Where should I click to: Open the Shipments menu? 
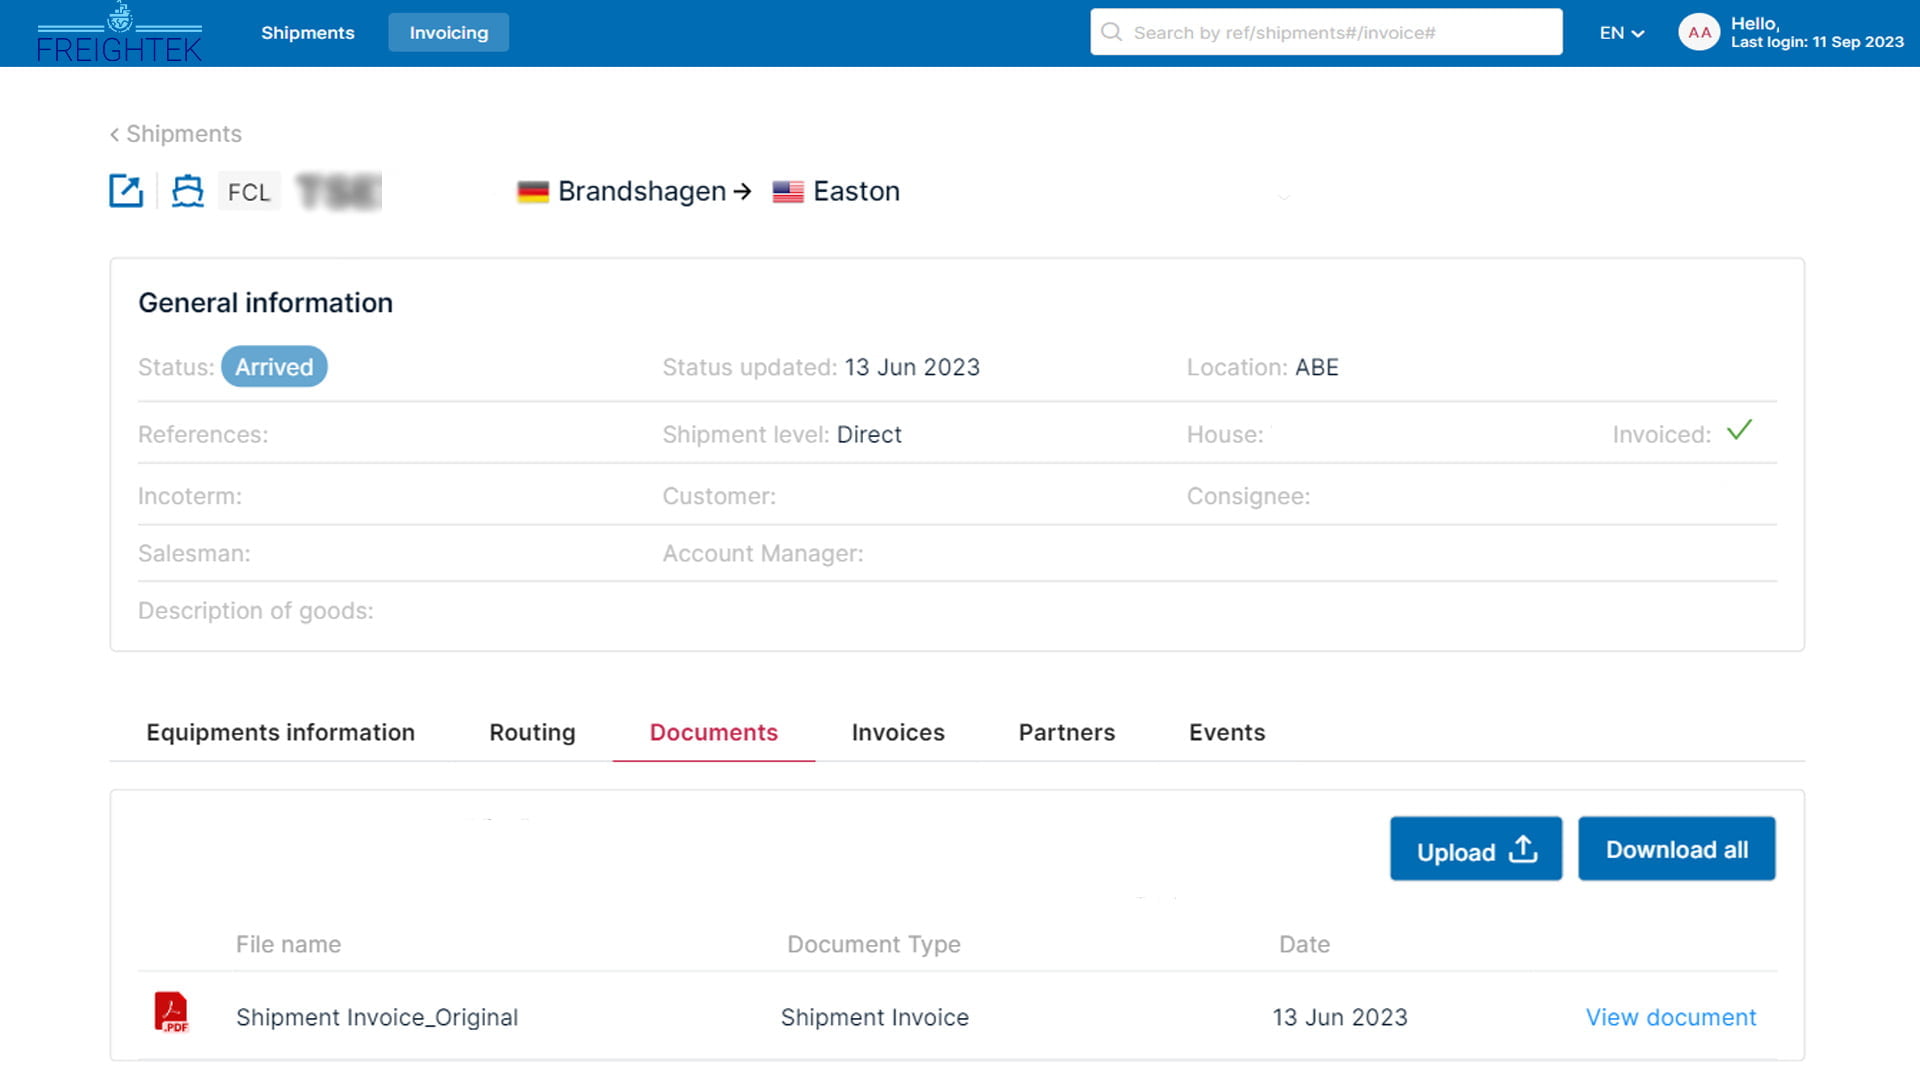click(x=307, y=33)
